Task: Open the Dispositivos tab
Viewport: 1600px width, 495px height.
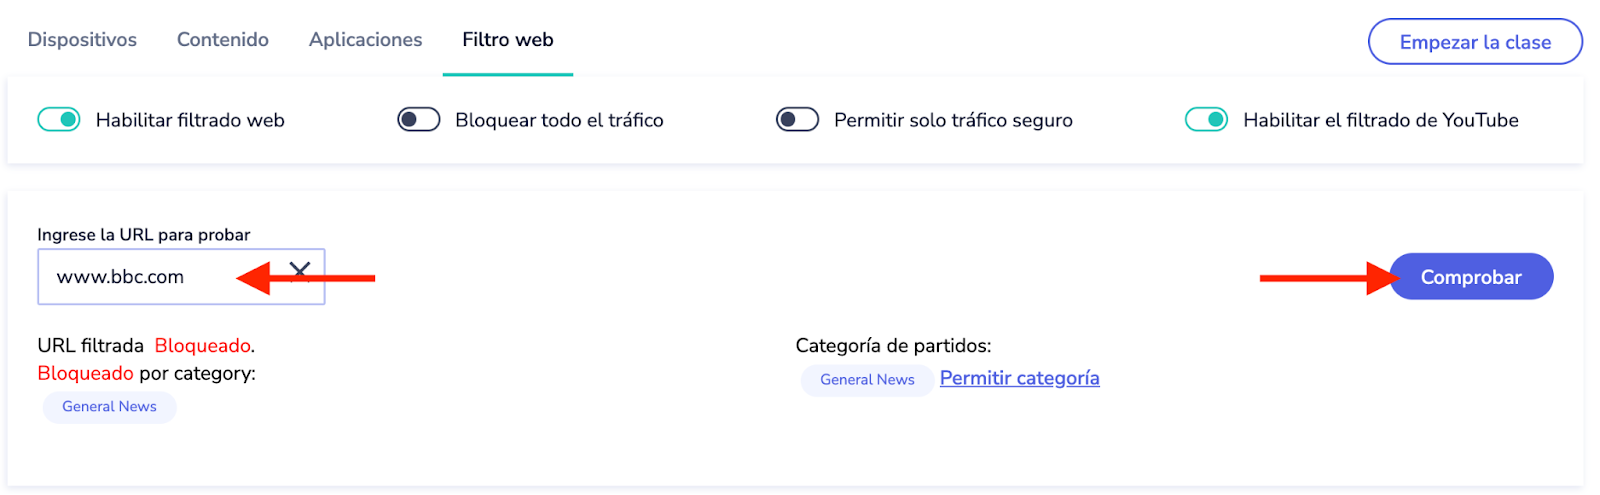Action: pyautogui.click(x=82, y=40)
